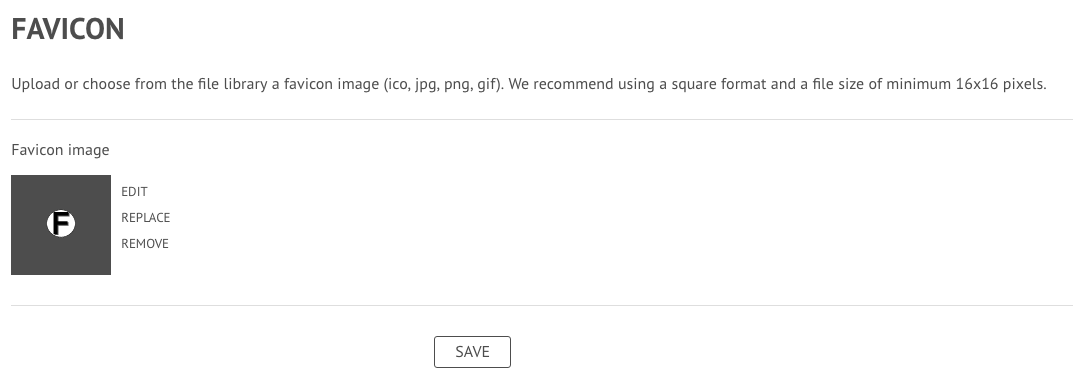
Task: Open the EDIT option for favicon
Action: point(134,192)
